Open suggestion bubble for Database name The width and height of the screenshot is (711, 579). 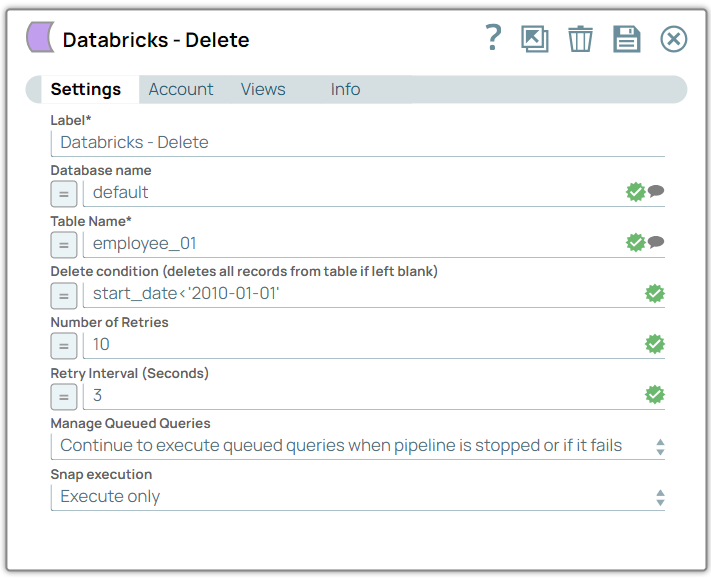[x=656, y=191]
